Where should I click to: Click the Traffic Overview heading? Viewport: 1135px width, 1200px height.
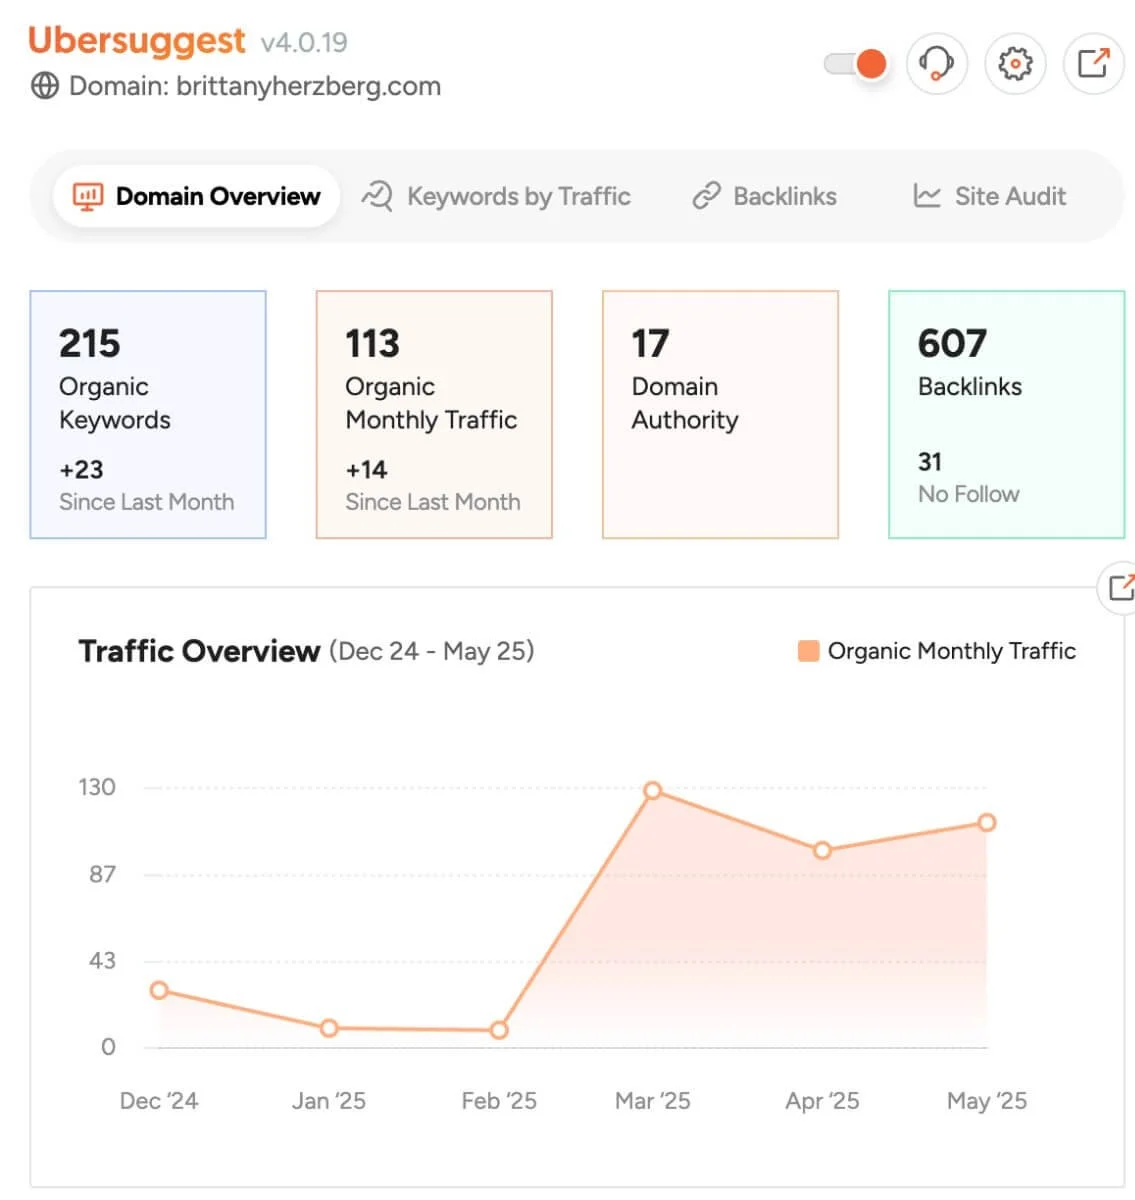tap(199, 651)
